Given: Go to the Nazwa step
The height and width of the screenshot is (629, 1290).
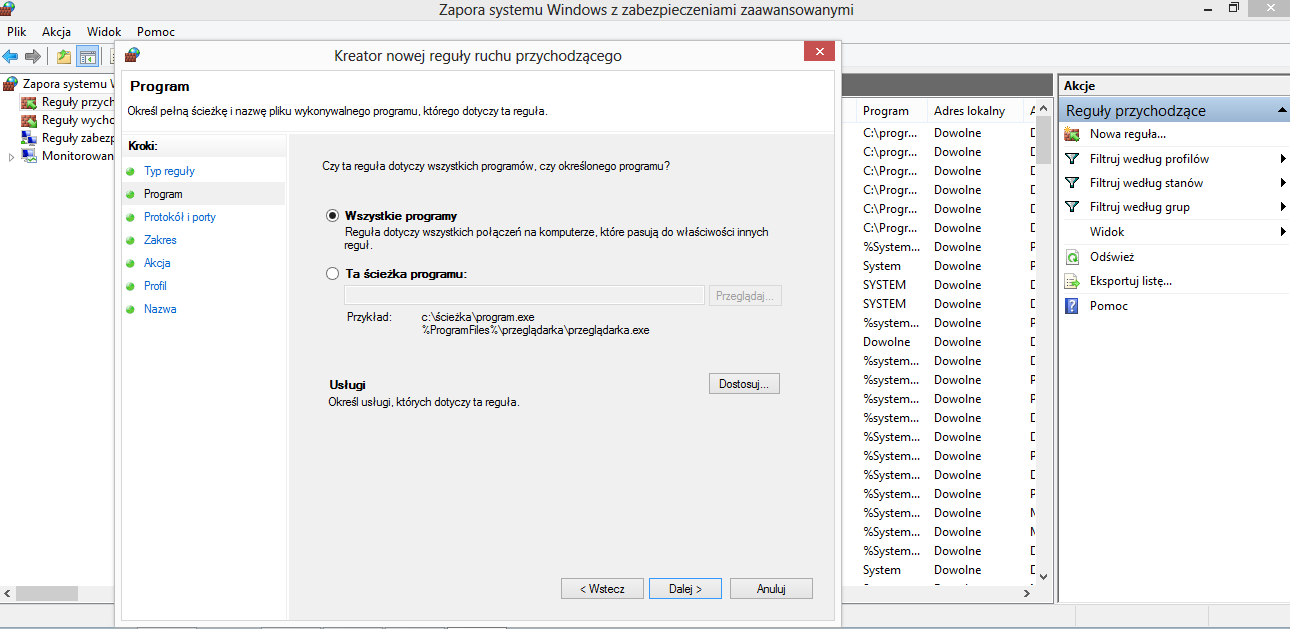Looking at the screenshot, I should click(x=160, y=309).
